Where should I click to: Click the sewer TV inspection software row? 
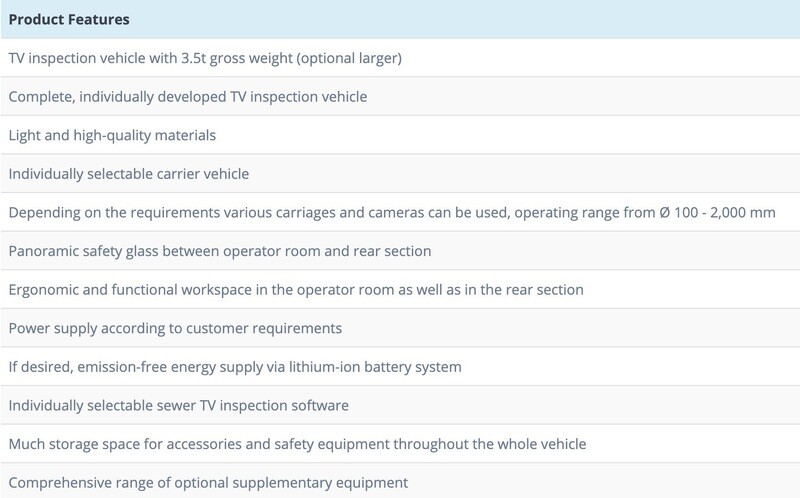point(178,406)
